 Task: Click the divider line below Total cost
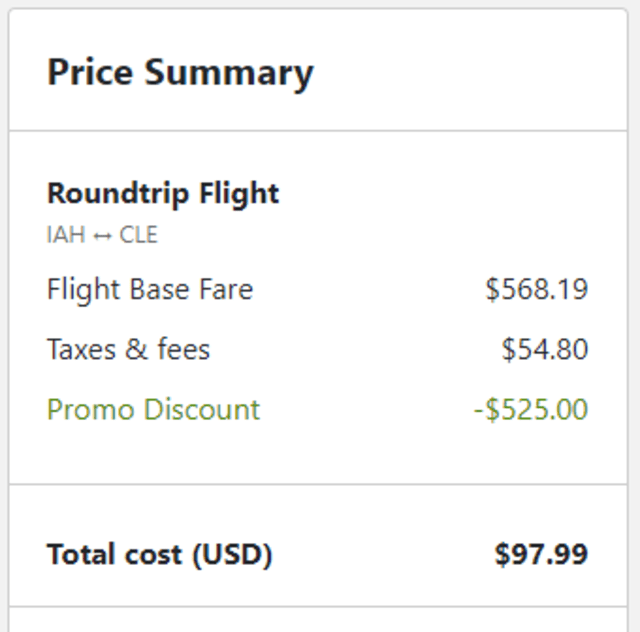[318, 606]
